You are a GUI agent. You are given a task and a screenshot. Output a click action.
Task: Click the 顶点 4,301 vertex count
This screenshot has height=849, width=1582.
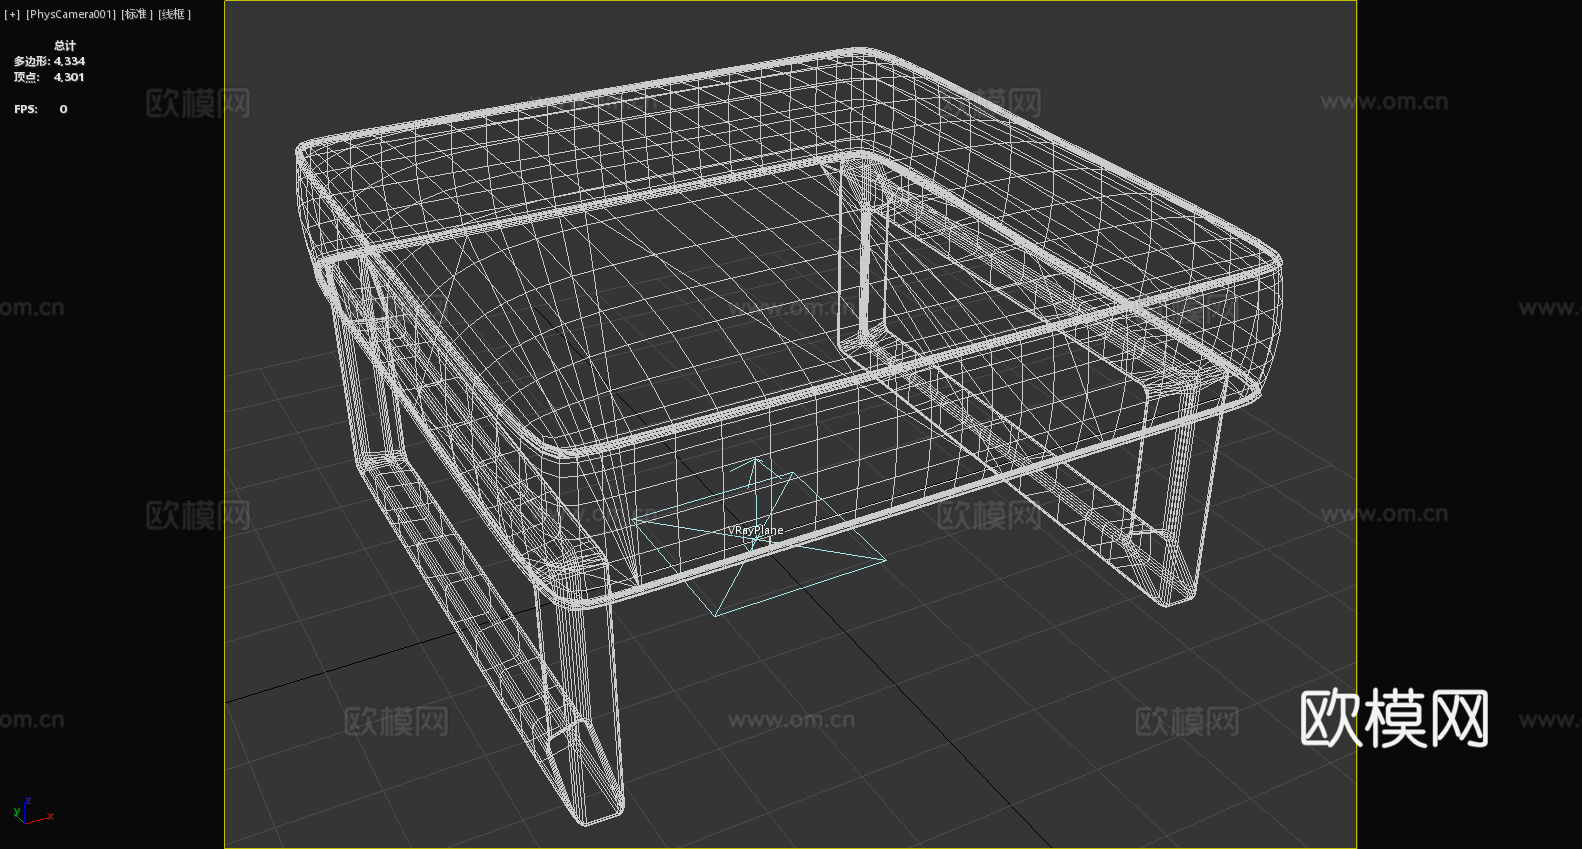pyautogui.click(x=49, y=77)
